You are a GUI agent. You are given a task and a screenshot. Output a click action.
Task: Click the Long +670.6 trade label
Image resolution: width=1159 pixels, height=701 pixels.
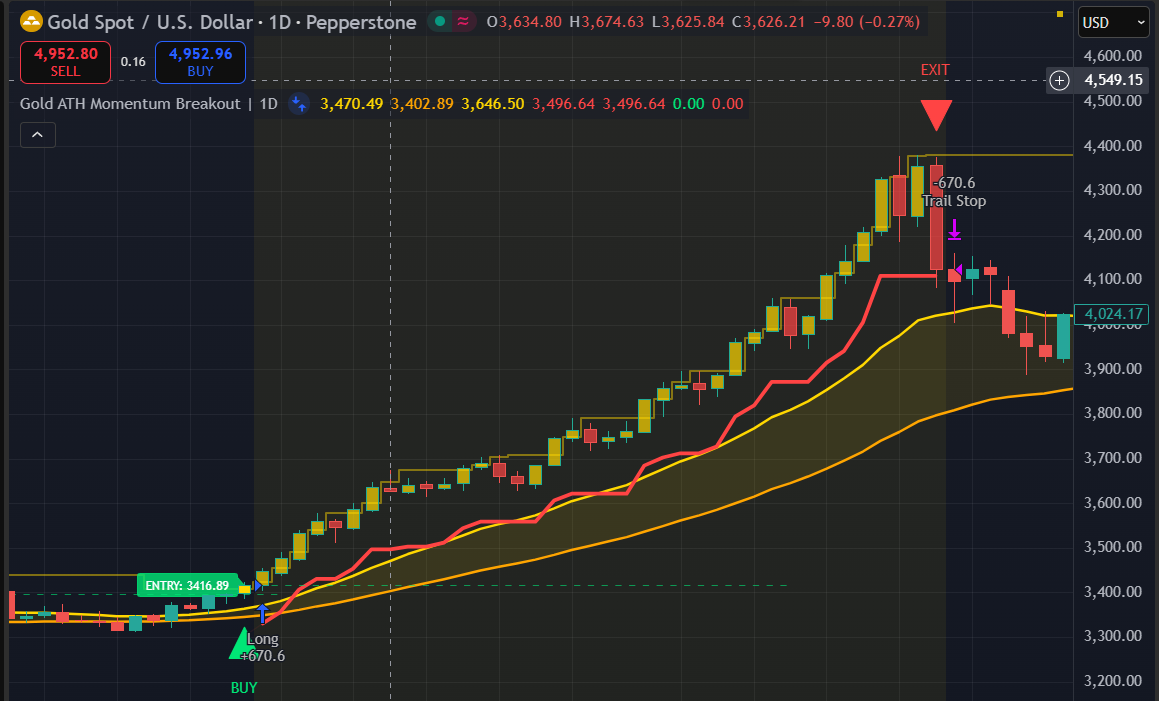pyautogui.click(x=263, y=647)
